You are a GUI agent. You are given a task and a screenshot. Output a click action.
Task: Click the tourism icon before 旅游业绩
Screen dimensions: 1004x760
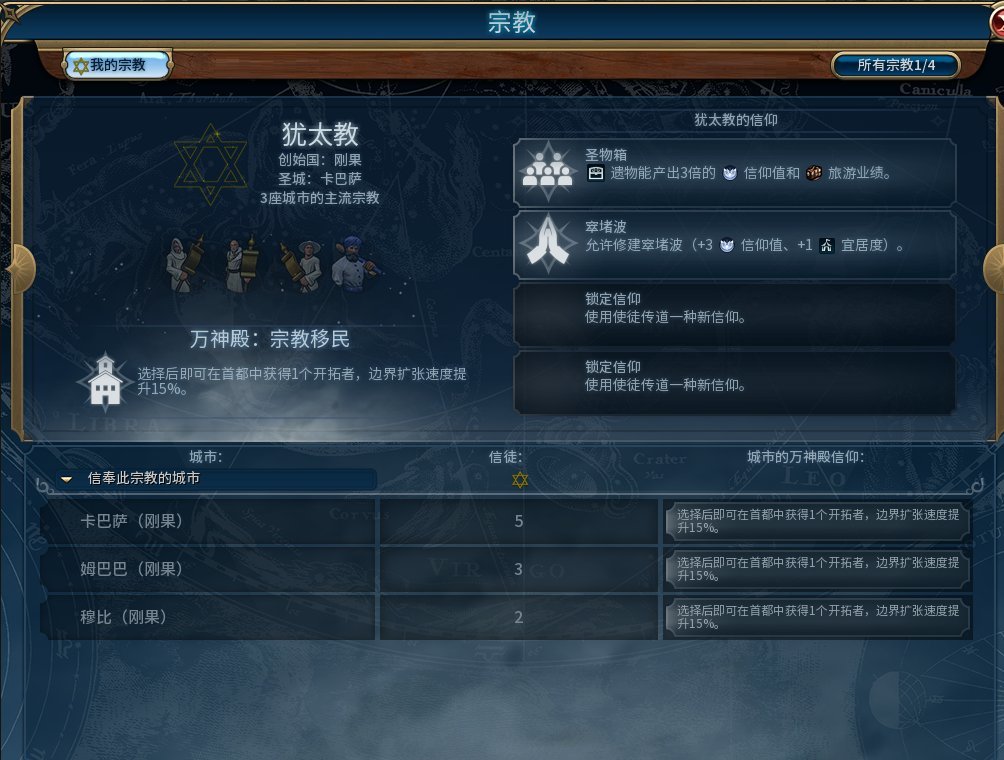pos(813,173)
